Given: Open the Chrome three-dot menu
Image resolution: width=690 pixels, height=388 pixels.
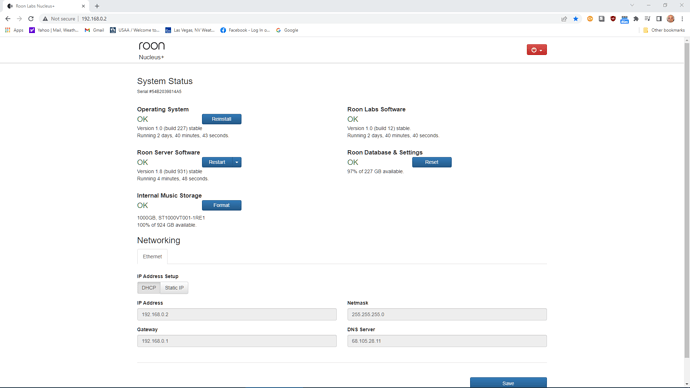Looking at the screenshot, I should 682,19.
